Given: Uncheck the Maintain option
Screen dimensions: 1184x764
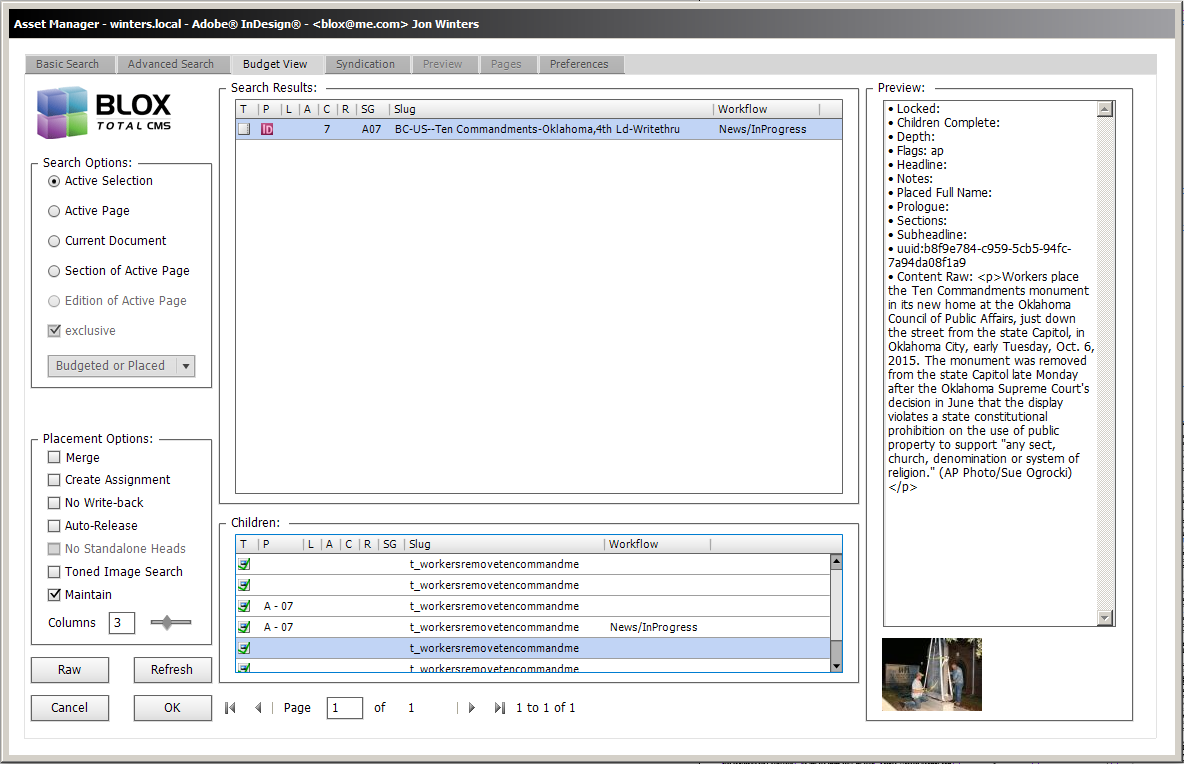Looking at the screenshot, I should [x=54, y=595].
